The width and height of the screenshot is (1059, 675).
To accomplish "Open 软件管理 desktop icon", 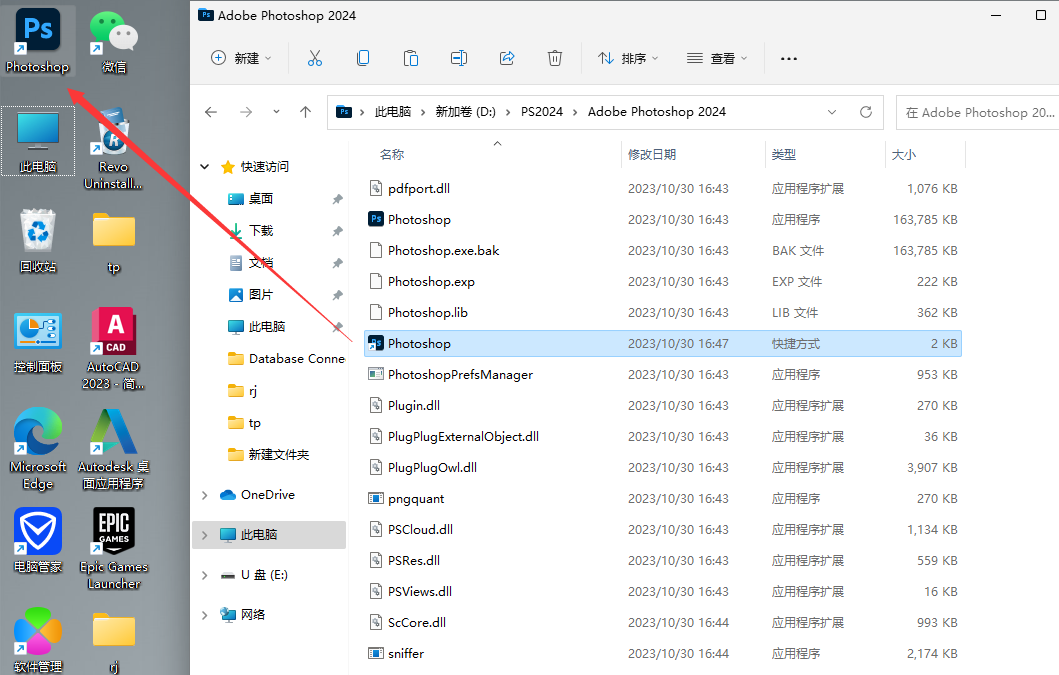I will pos(38,641).
